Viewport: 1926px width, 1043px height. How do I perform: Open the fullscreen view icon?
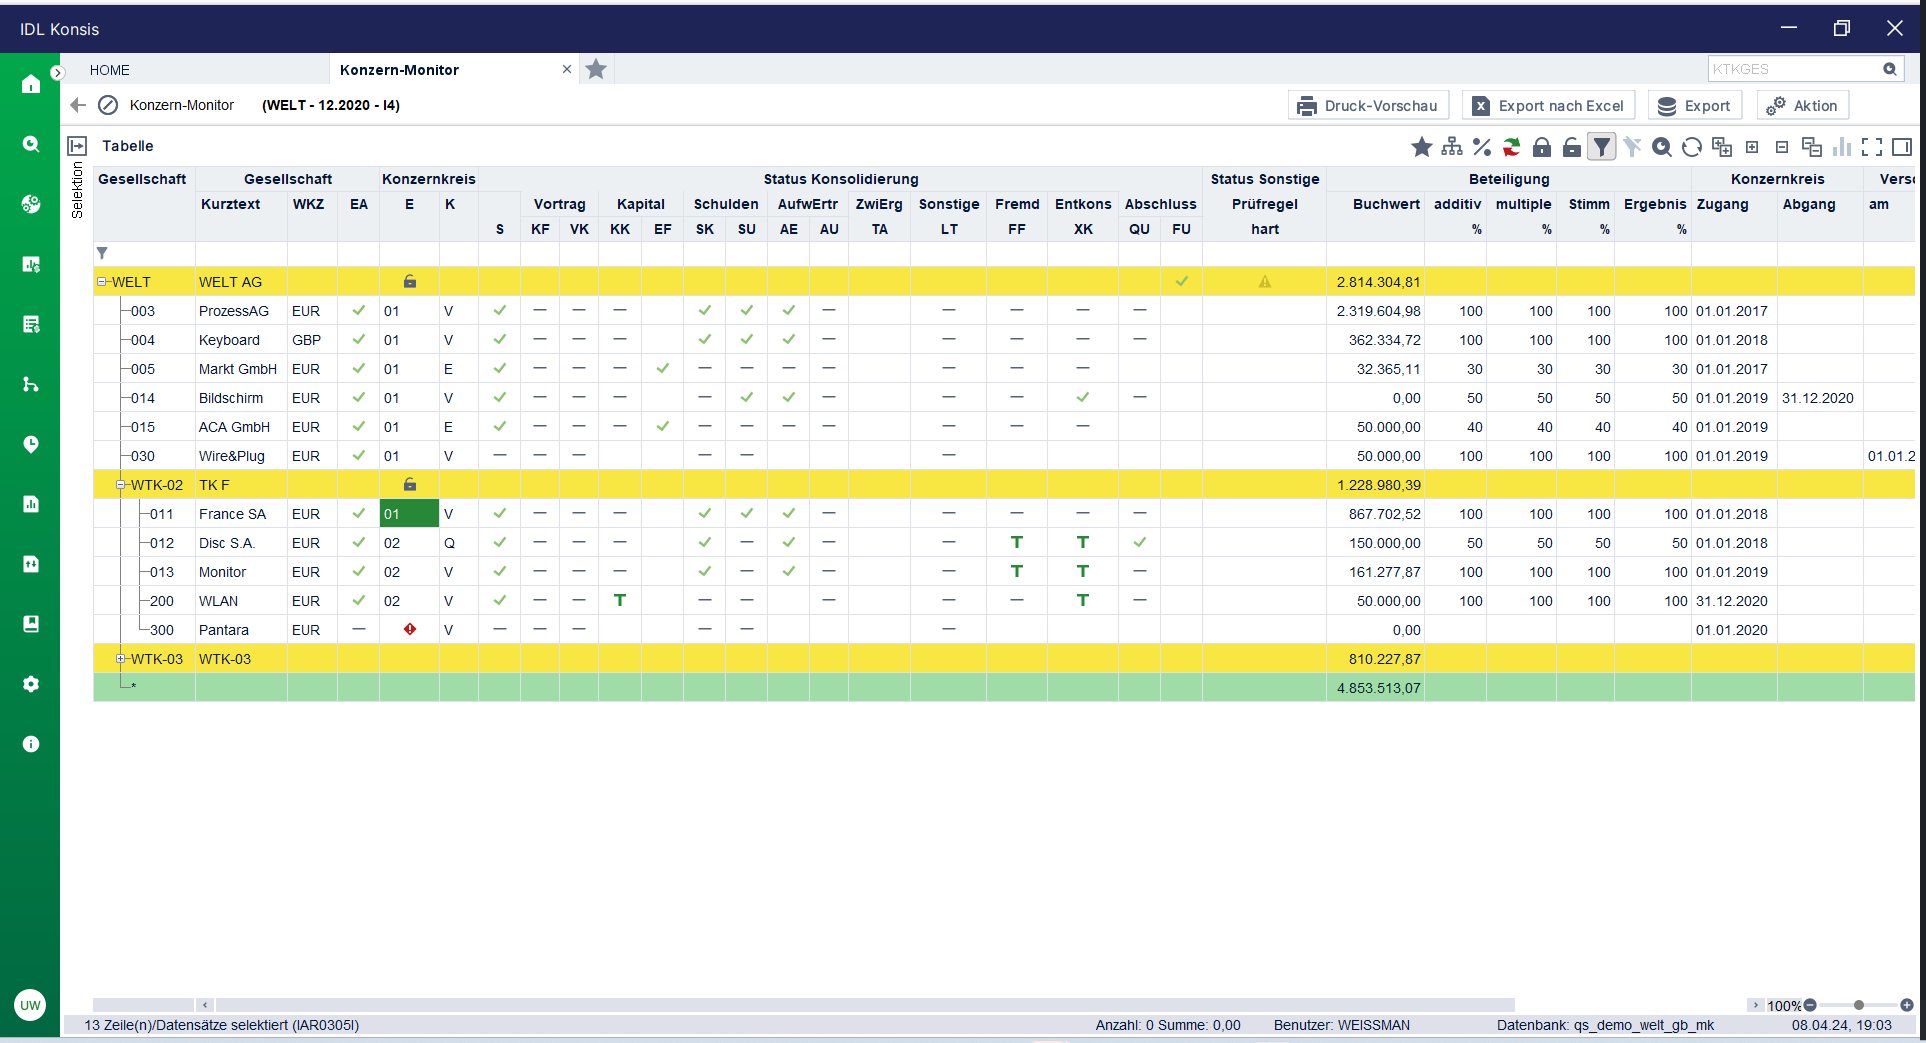pyautogui.click(x=1871, y=147)
